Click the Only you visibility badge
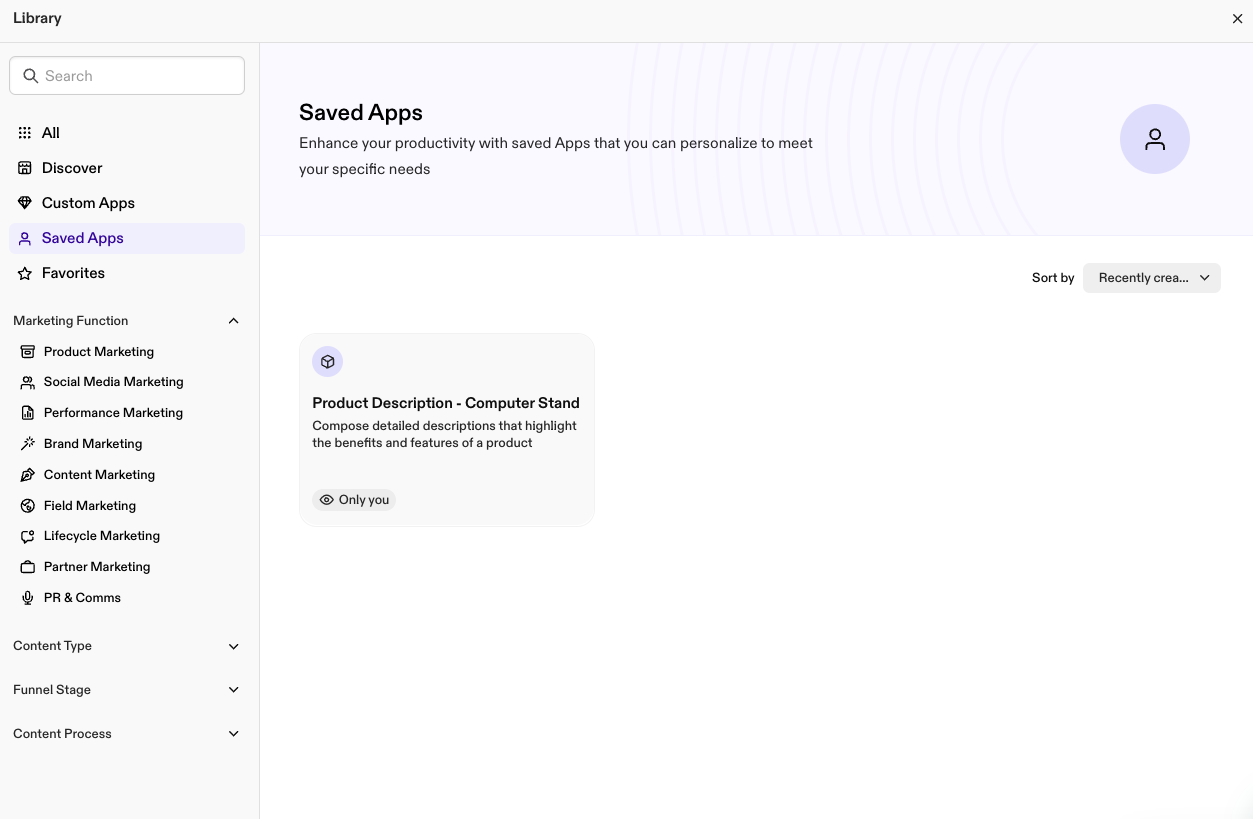Viewport: 1253px width, 819px height. (x=354, y=500)
